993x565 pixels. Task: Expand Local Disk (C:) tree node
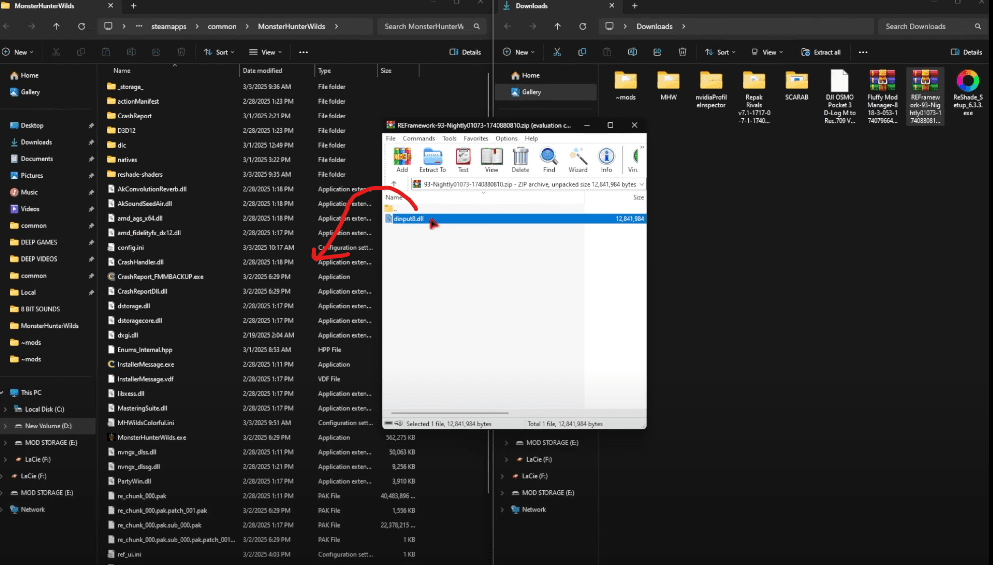click(x=5, y=409)
